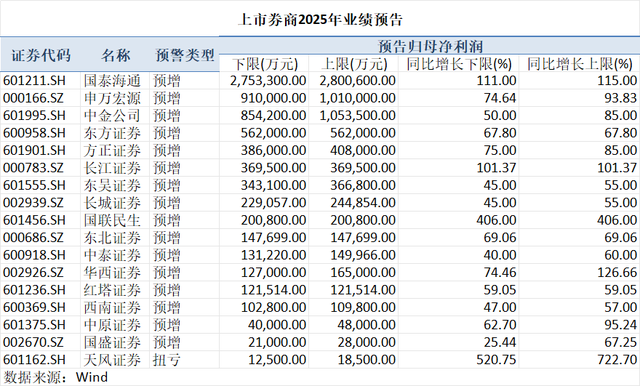Click the name cell 方正证券
This screenshot has height=386, width=640.
112,150
